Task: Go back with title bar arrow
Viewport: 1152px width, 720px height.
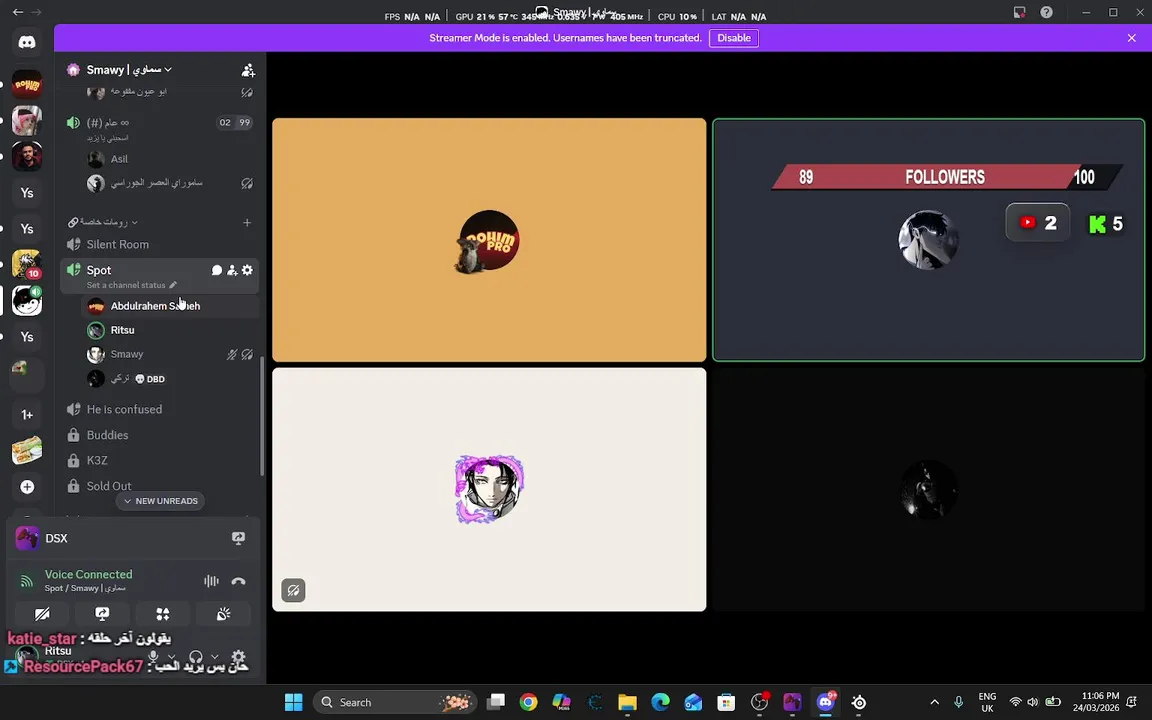Action: pyautogui.click(x=18, y=12)
